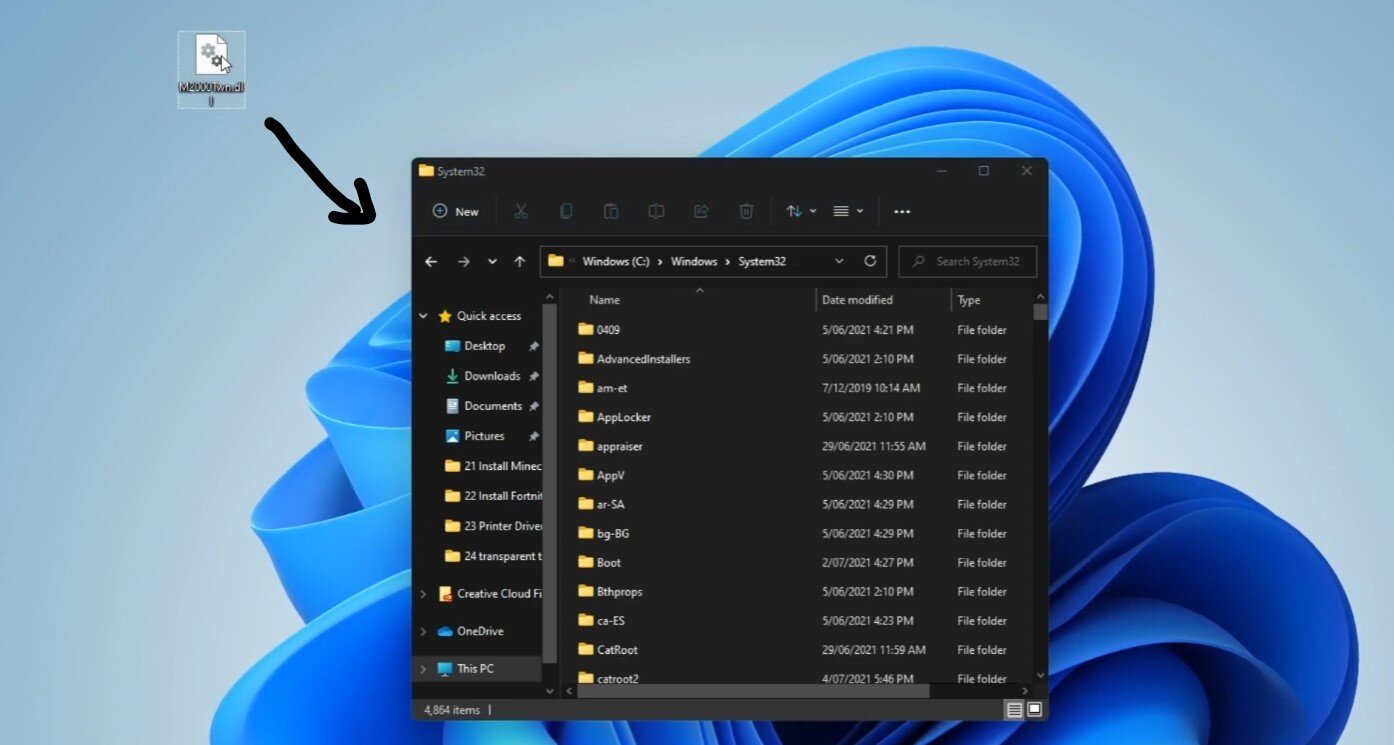The height and width of the screenshot is (745, 1394).
Task: Click the horizontal scroll-right arrow
Action: click(x=1025, y=690)
